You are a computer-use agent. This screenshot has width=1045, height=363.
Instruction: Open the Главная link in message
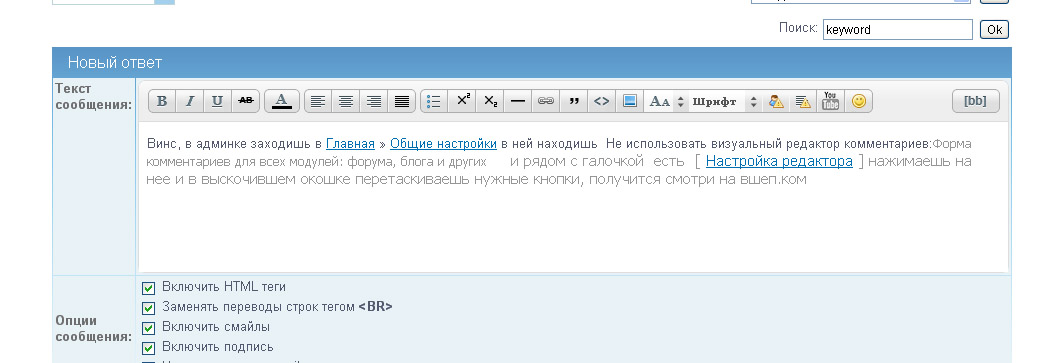[351, 143]
